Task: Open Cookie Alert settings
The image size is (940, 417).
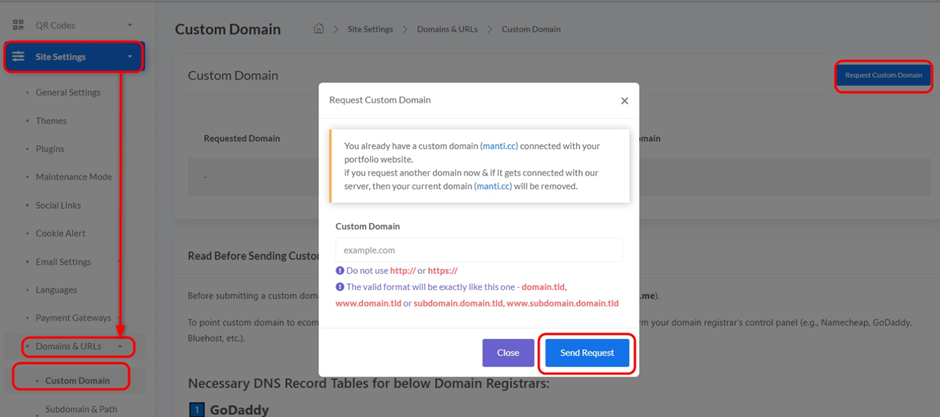Action: click(61, 233)
